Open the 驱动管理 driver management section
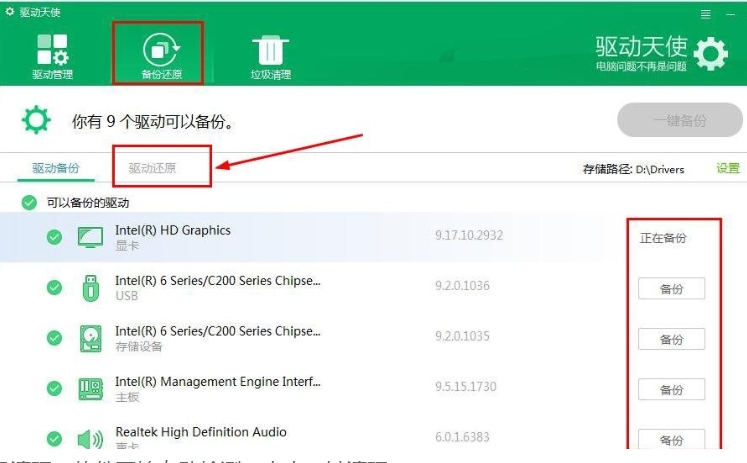Viewport: 747px width, 463px height. tap(52, 56)
